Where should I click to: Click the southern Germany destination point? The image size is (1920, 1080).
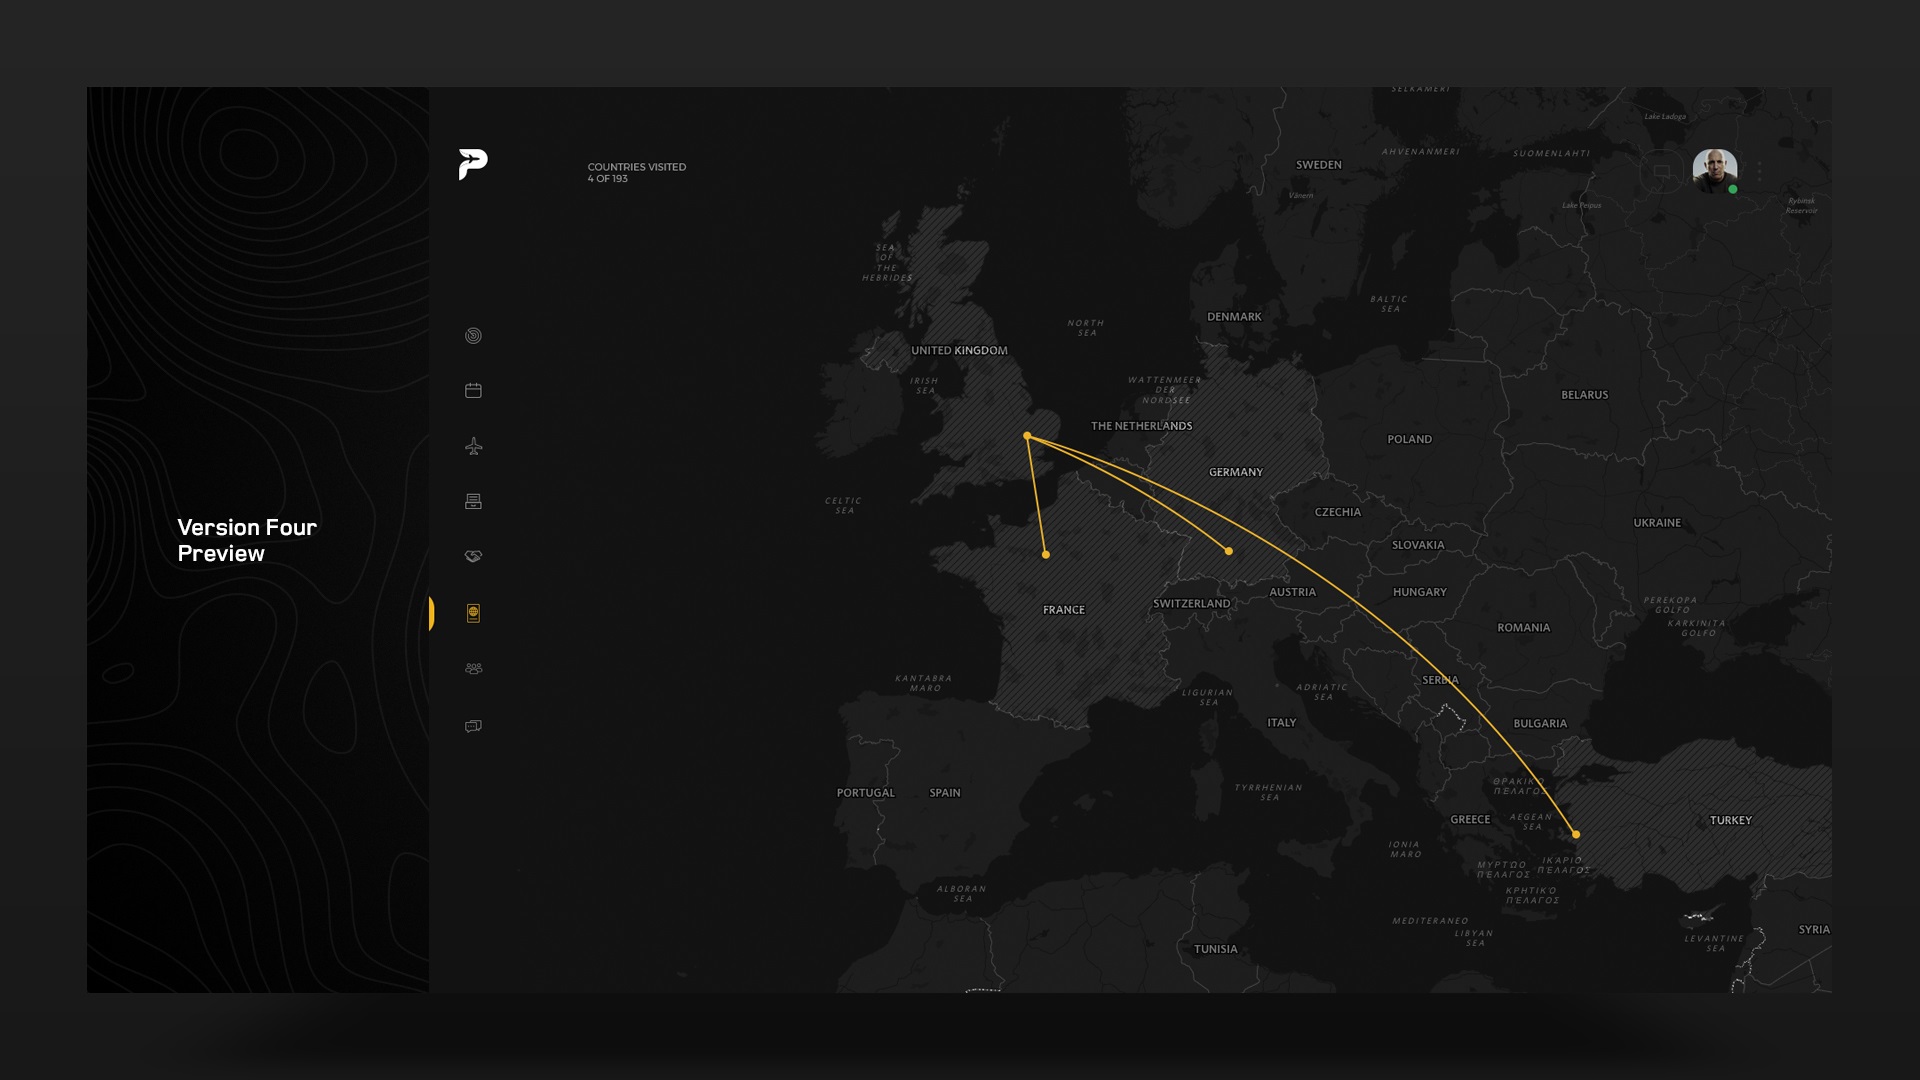tap(1229, 551)
